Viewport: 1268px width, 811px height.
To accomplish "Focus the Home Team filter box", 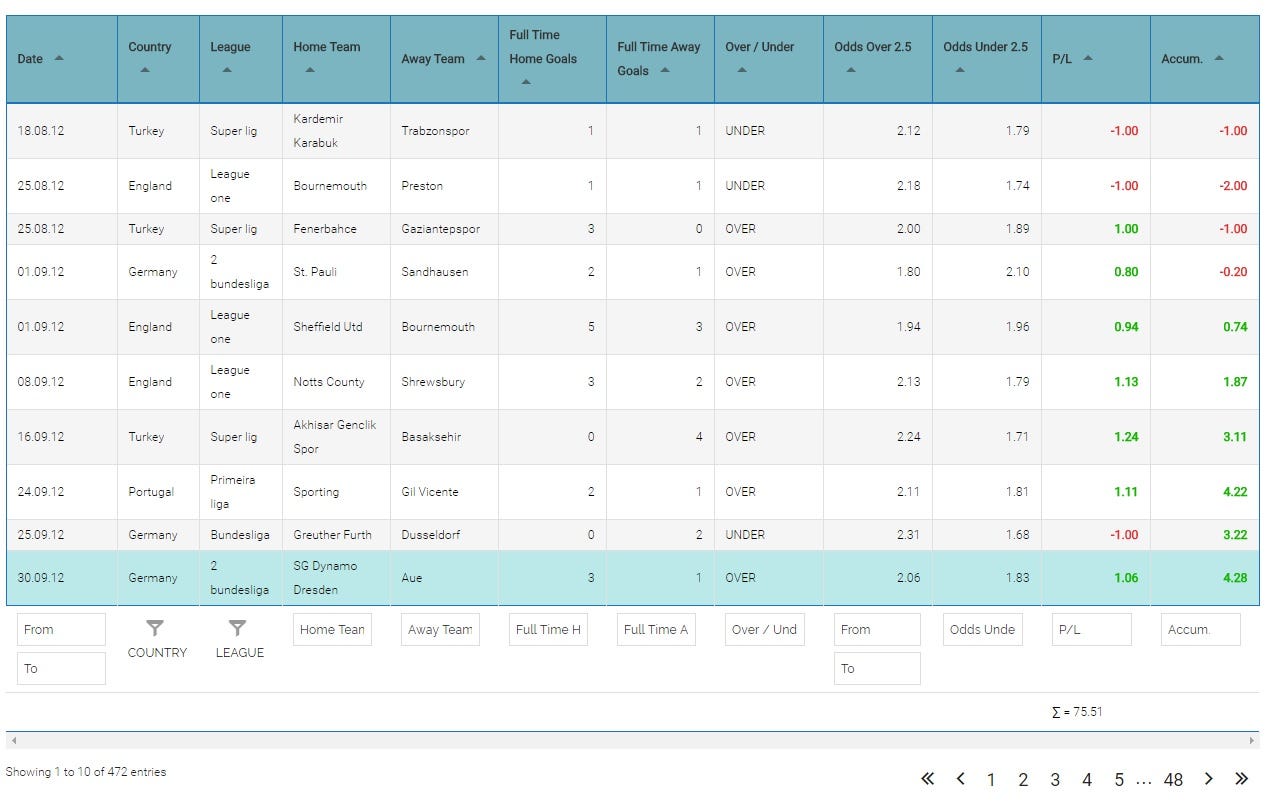I will 332,629.
